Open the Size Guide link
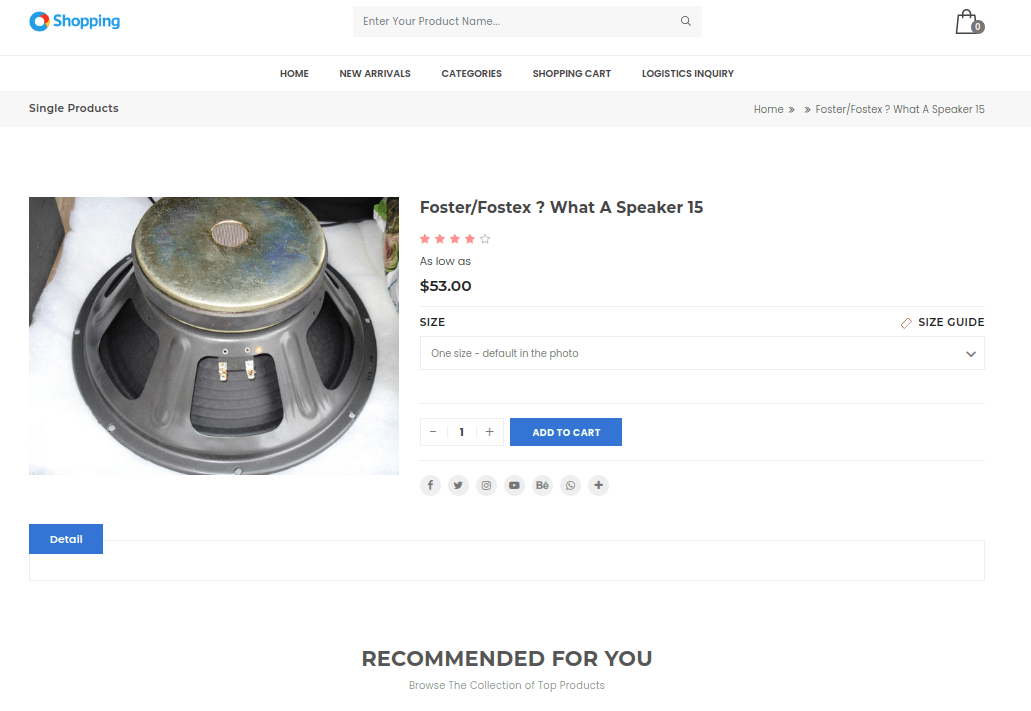Image resolution: width=1031 pixels, height=711 pixels. point(942,322)
